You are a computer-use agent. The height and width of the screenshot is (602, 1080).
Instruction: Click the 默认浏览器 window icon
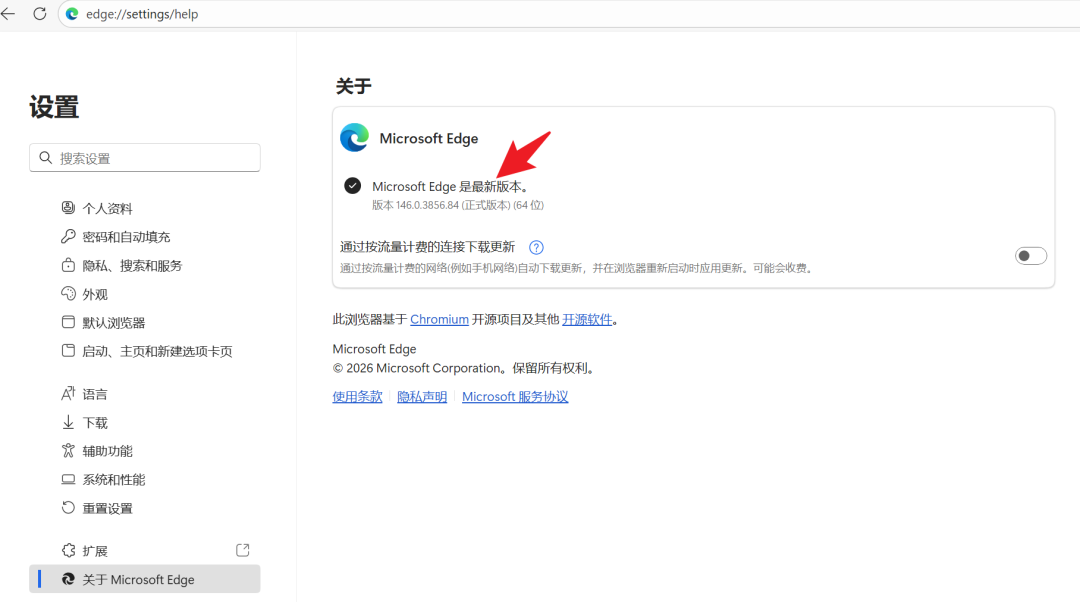click(68, 322)
